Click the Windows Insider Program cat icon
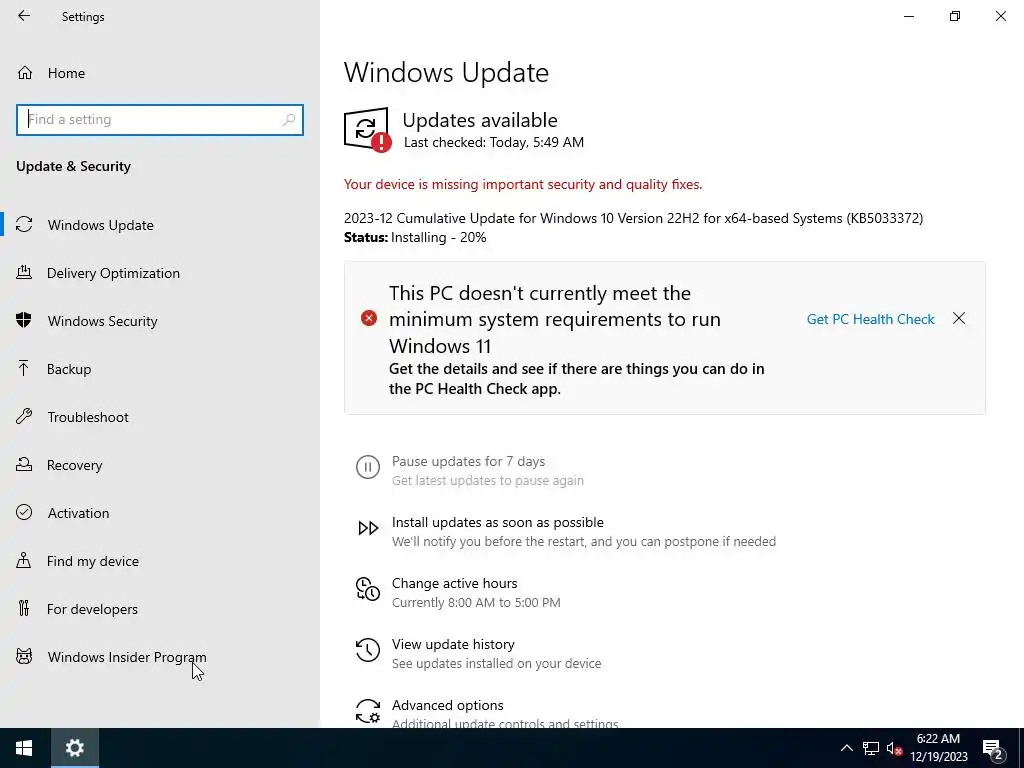The image size is (1024, 768). tap(24, 656)
